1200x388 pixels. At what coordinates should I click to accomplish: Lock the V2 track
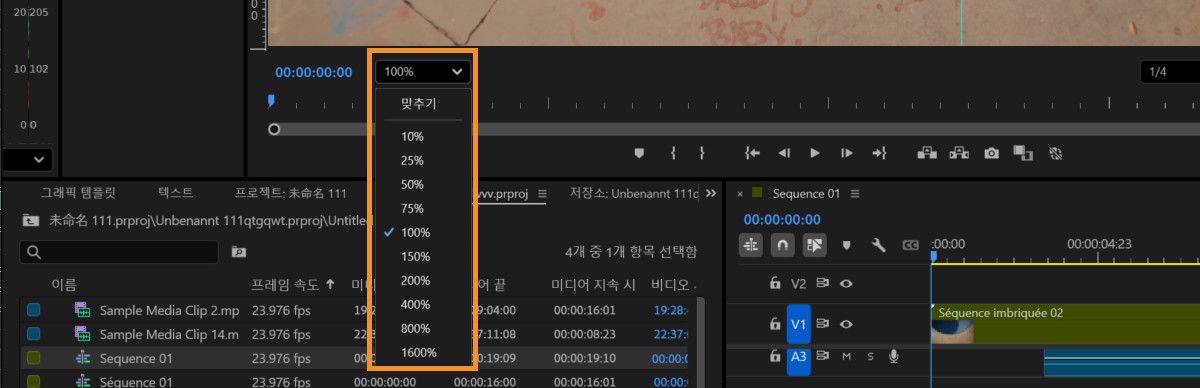tap(774, 283)
